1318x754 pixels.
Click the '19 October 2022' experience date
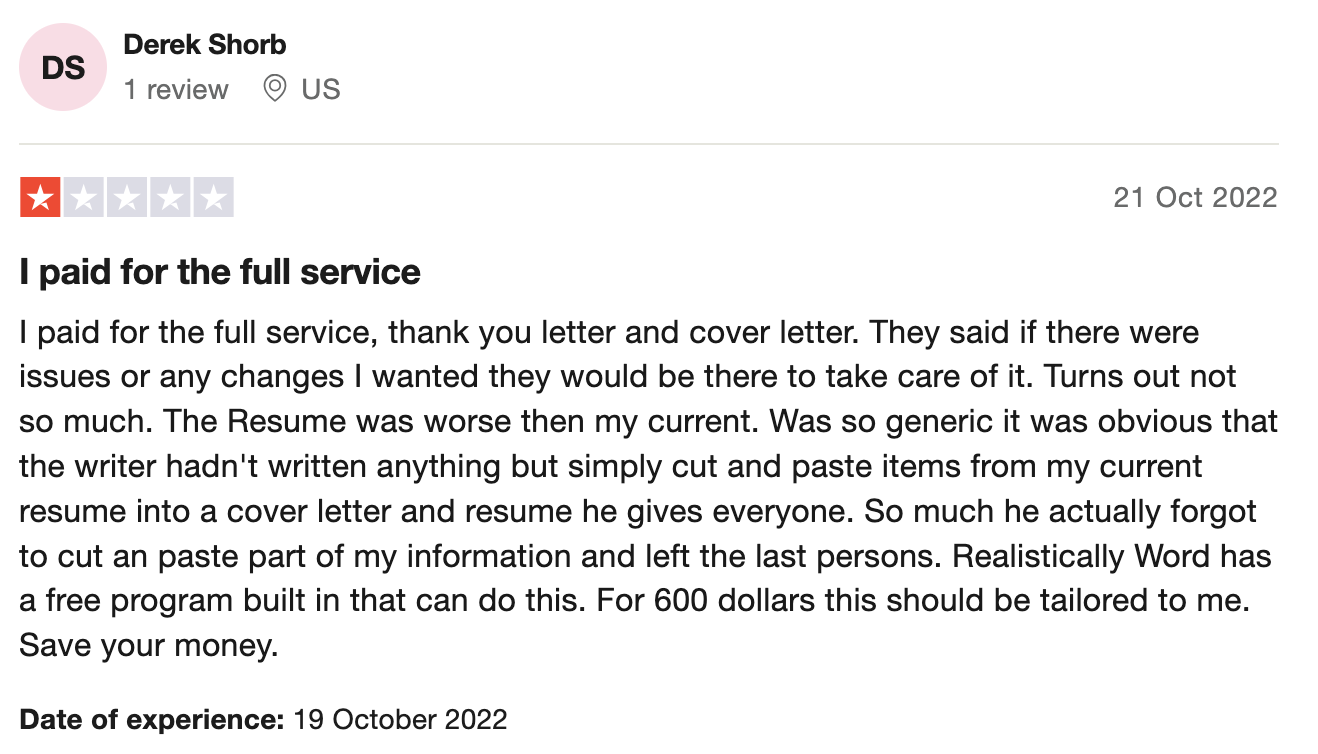point(400,719)
